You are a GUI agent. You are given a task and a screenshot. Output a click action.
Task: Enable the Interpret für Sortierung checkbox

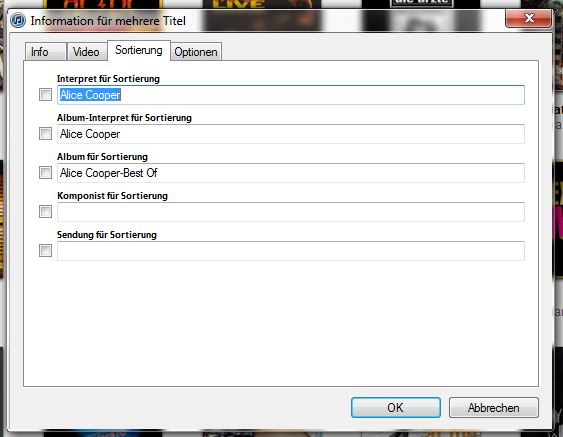(x=46, y=95)
